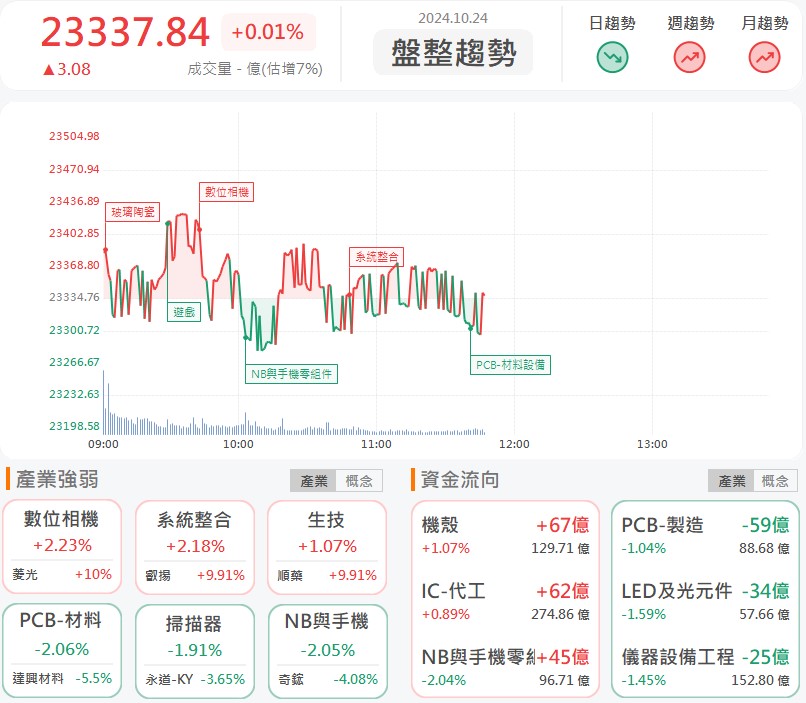Click the green daily trend down icon
The height and width of the screenshot is (703, 806).
612,57
